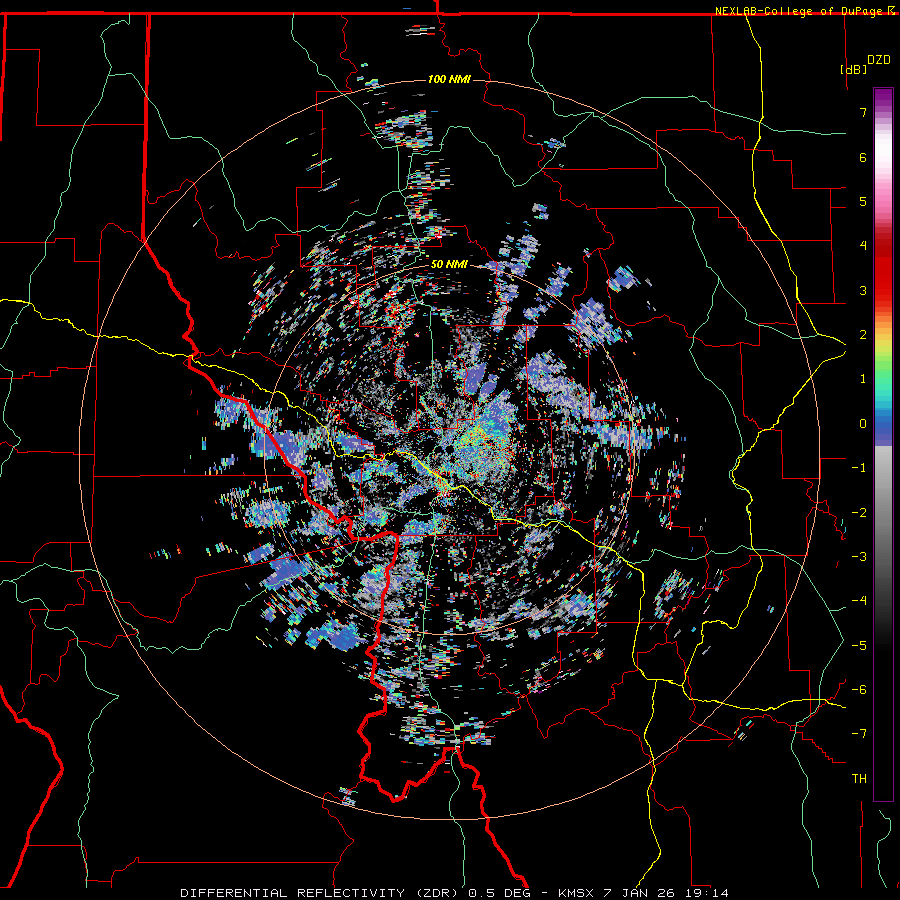Image resolution: width=900 pixels, height=900 pixels.
Task: Click the 2 value on color scale
Action: tap(863, 335)
